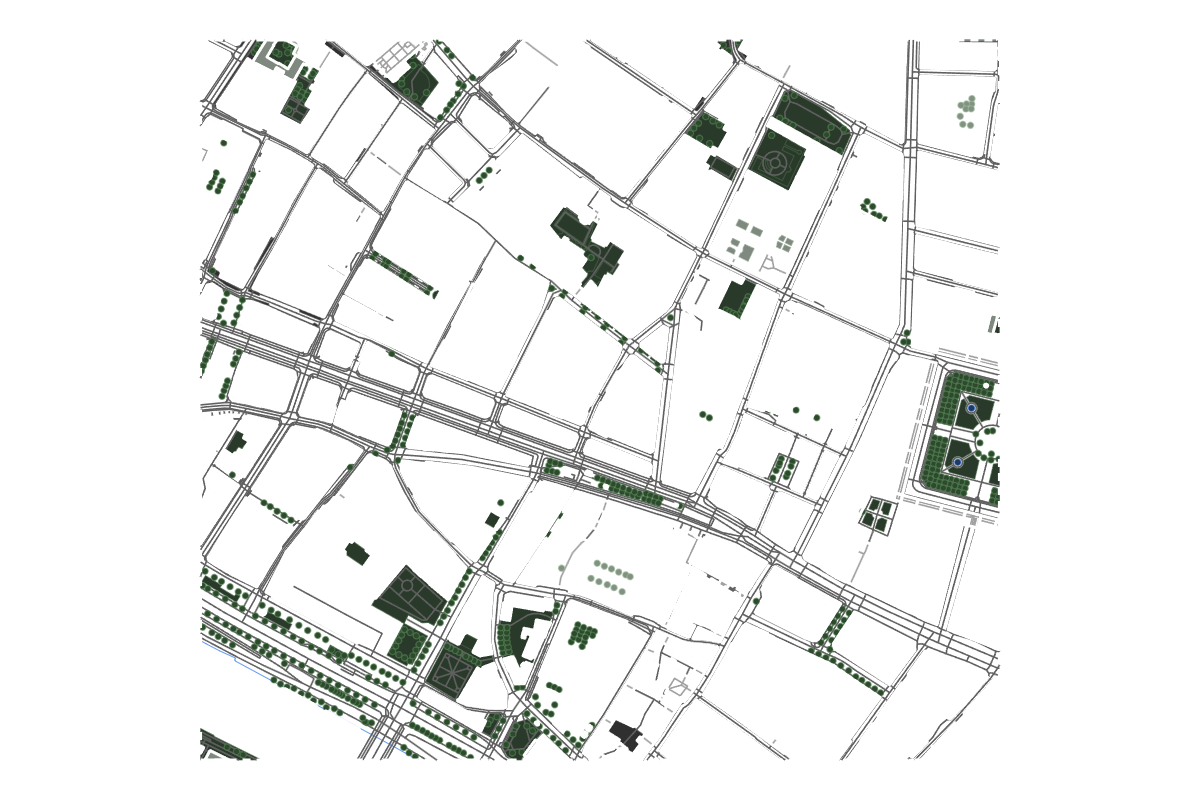The width and height of the screenshot is (1200, 800).
Task: Select the cluster of gray squares
Action: pos(759,240)
